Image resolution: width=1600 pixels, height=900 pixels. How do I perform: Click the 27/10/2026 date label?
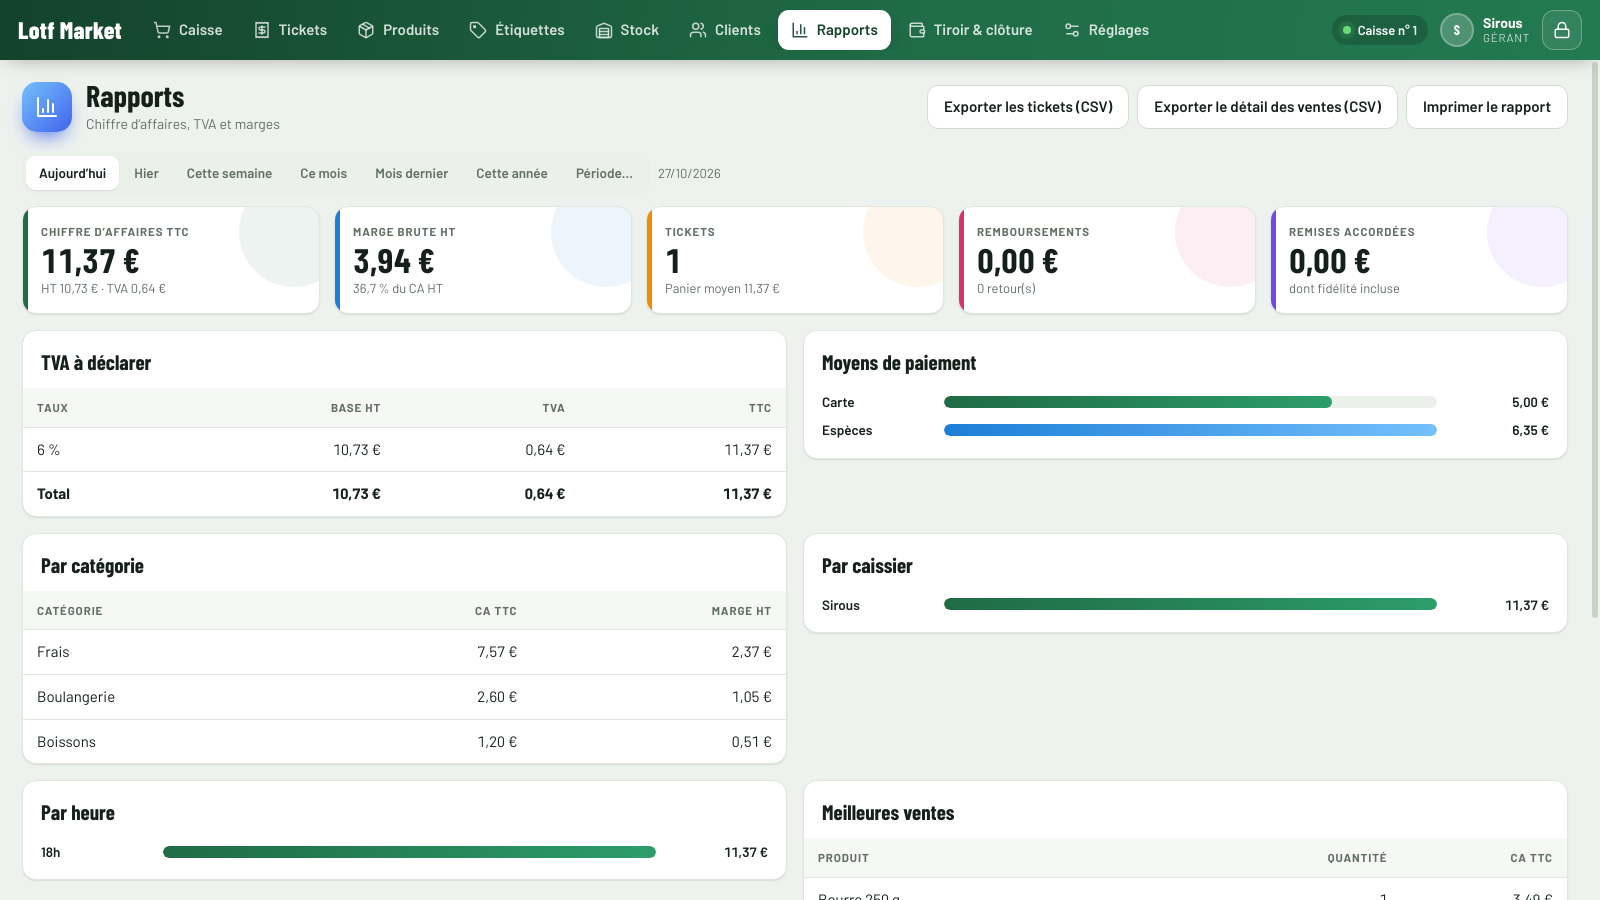tap(689, 173)
